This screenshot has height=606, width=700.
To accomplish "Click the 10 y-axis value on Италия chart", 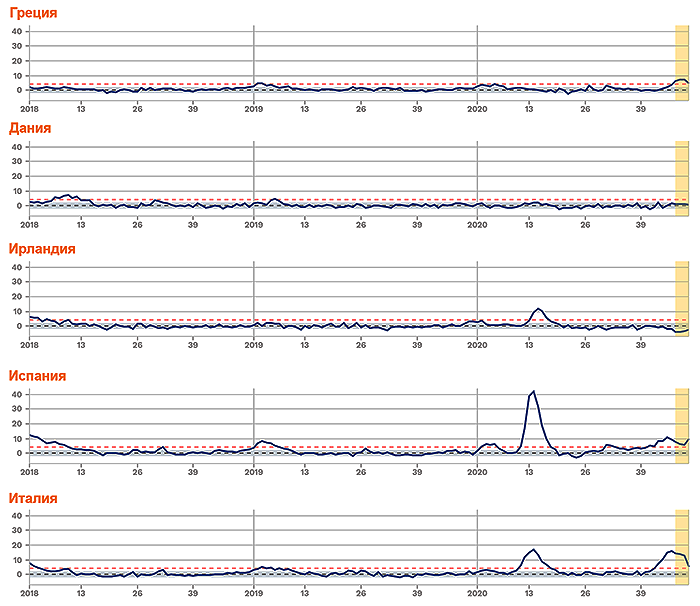I will [x=17, y=560].
